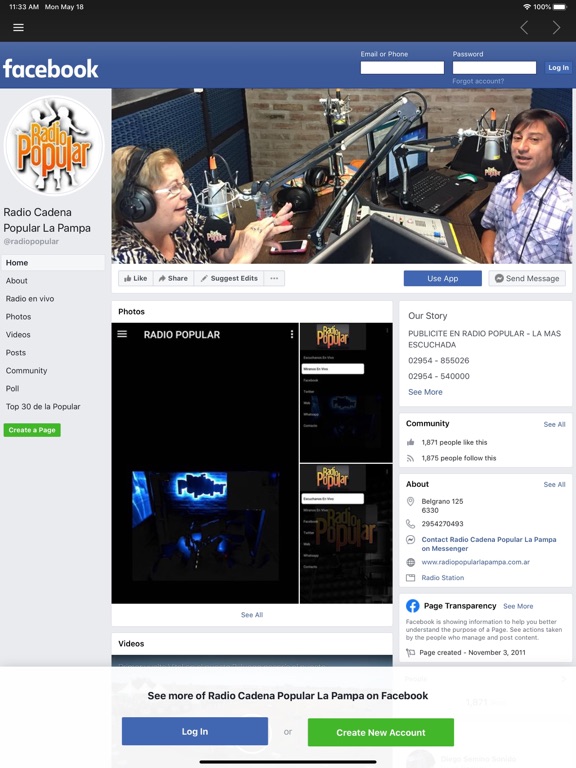Open Contact Radio Cadena Popular on Messenger

[489, 544]
